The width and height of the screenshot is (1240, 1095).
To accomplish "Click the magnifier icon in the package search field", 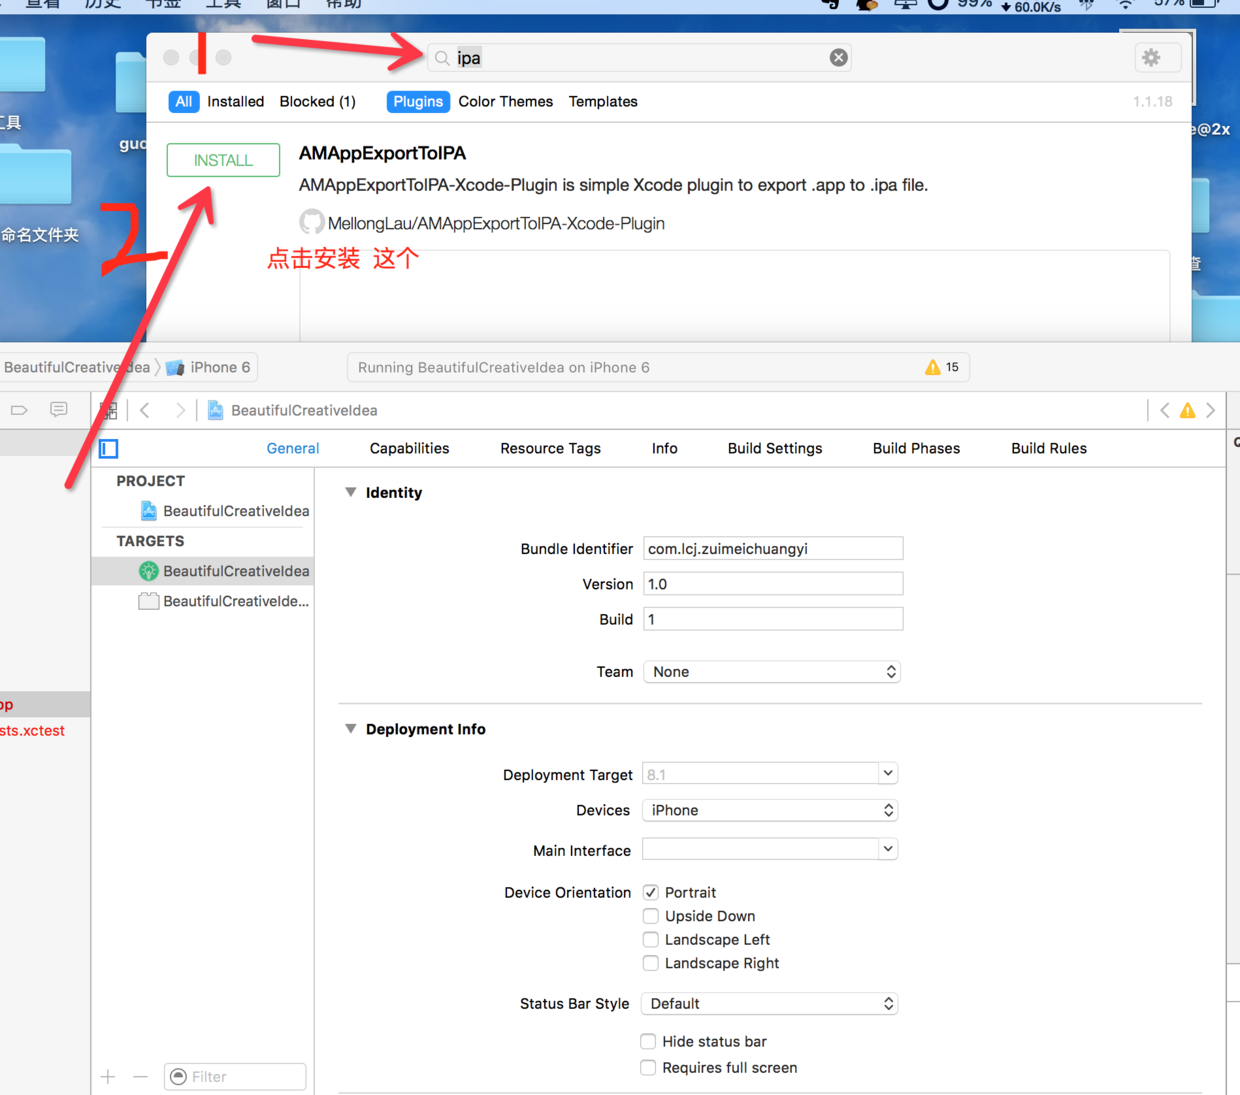I will click(x=442, y=58).
